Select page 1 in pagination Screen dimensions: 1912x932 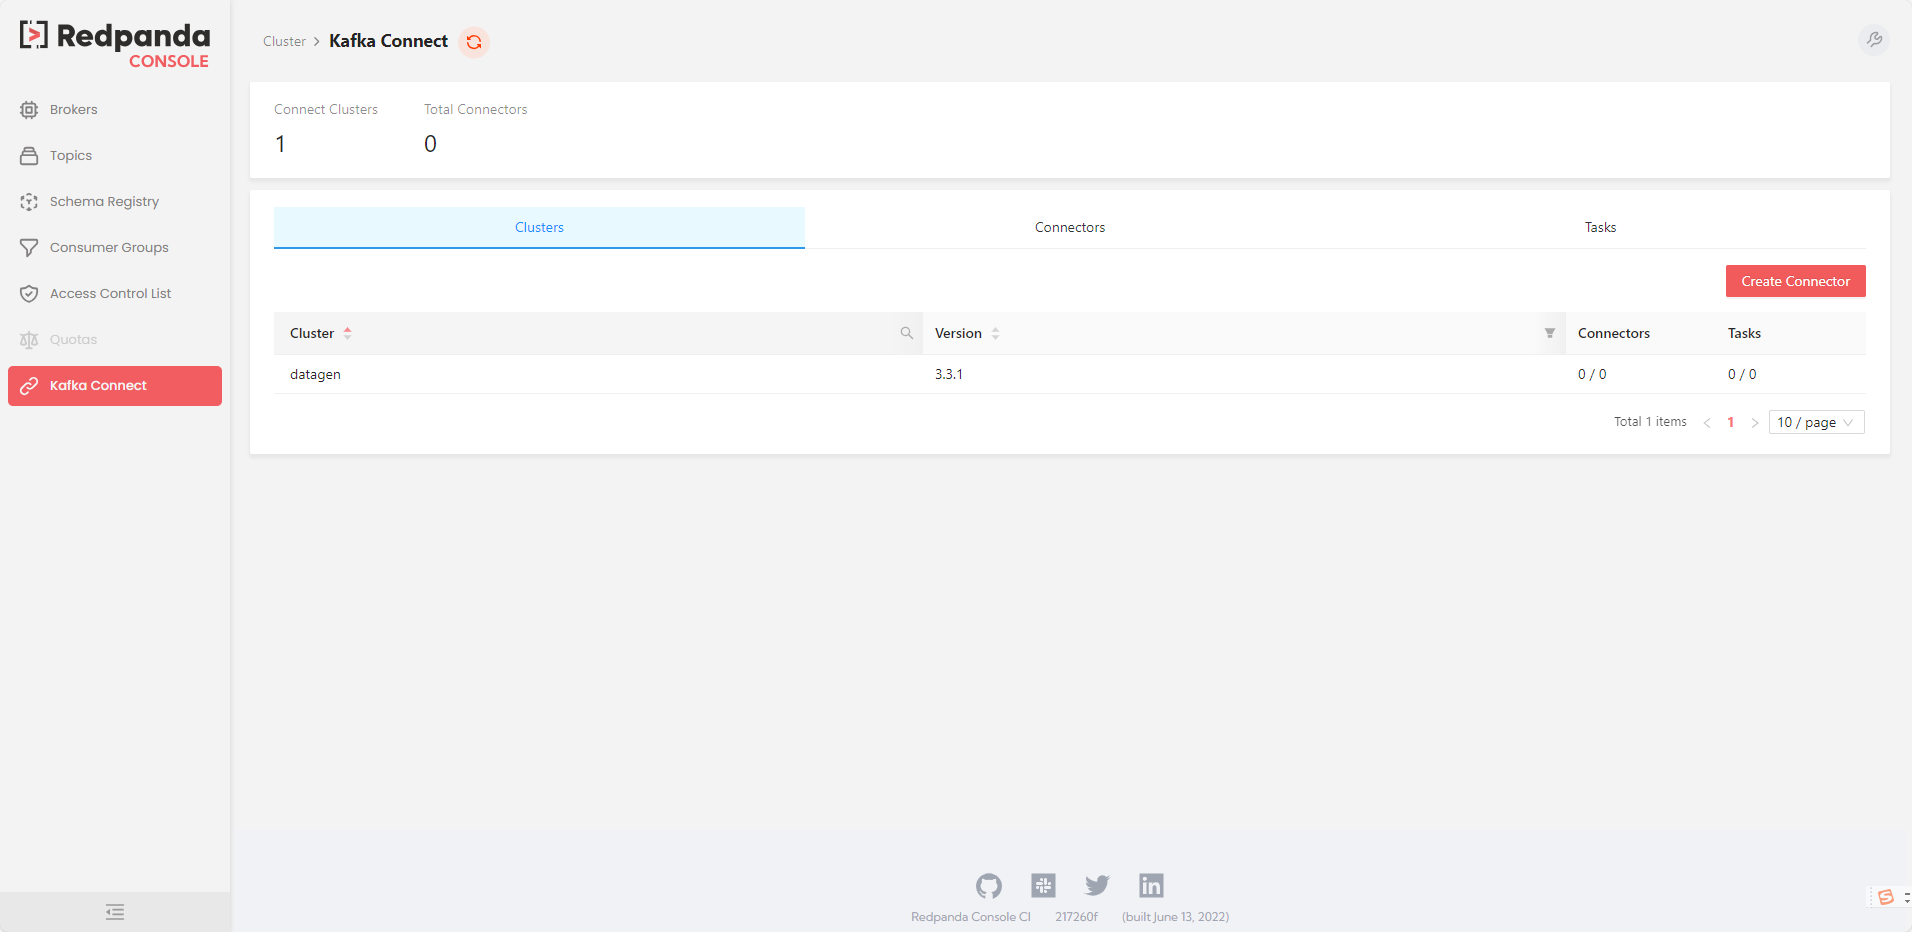coord(1731,422)
